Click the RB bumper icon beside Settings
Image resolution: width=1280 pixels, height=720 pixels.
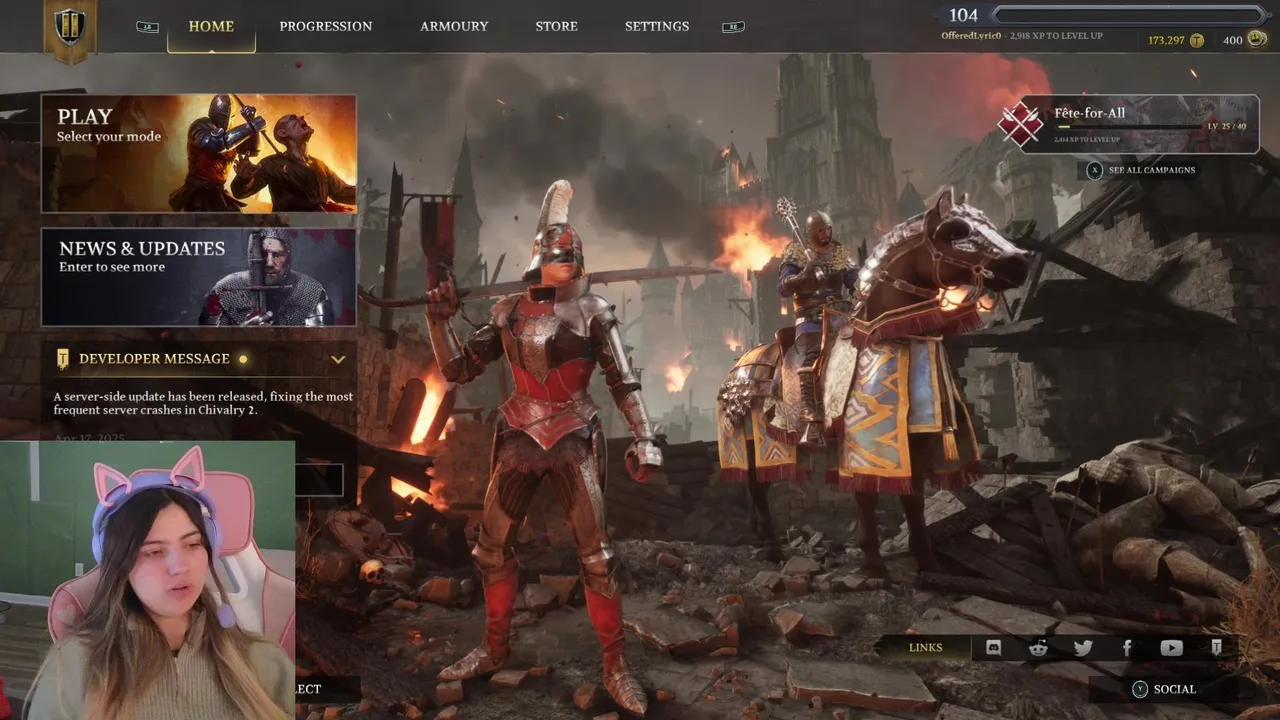(733, 27)
